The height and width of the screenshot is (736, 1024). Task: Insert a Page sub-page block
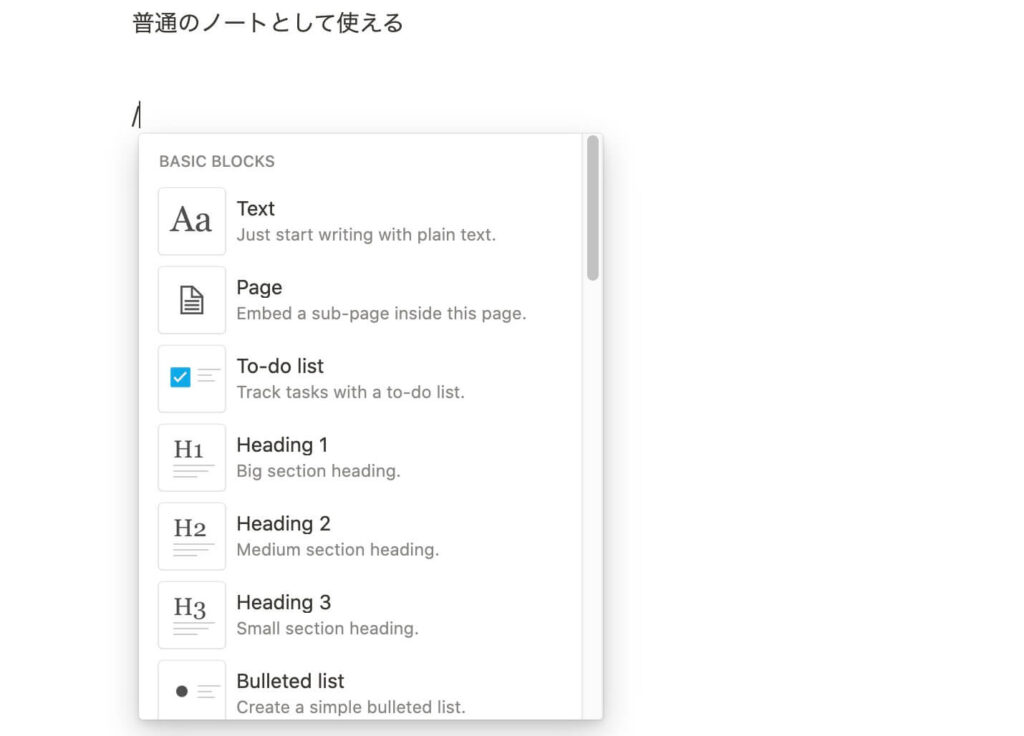pos(360,300)
